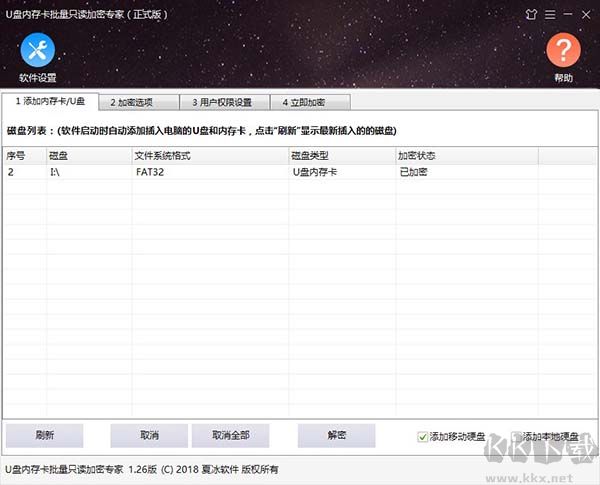Select the row number 2 cell
The image size is (600, 485).
click(x=24, y=172)
